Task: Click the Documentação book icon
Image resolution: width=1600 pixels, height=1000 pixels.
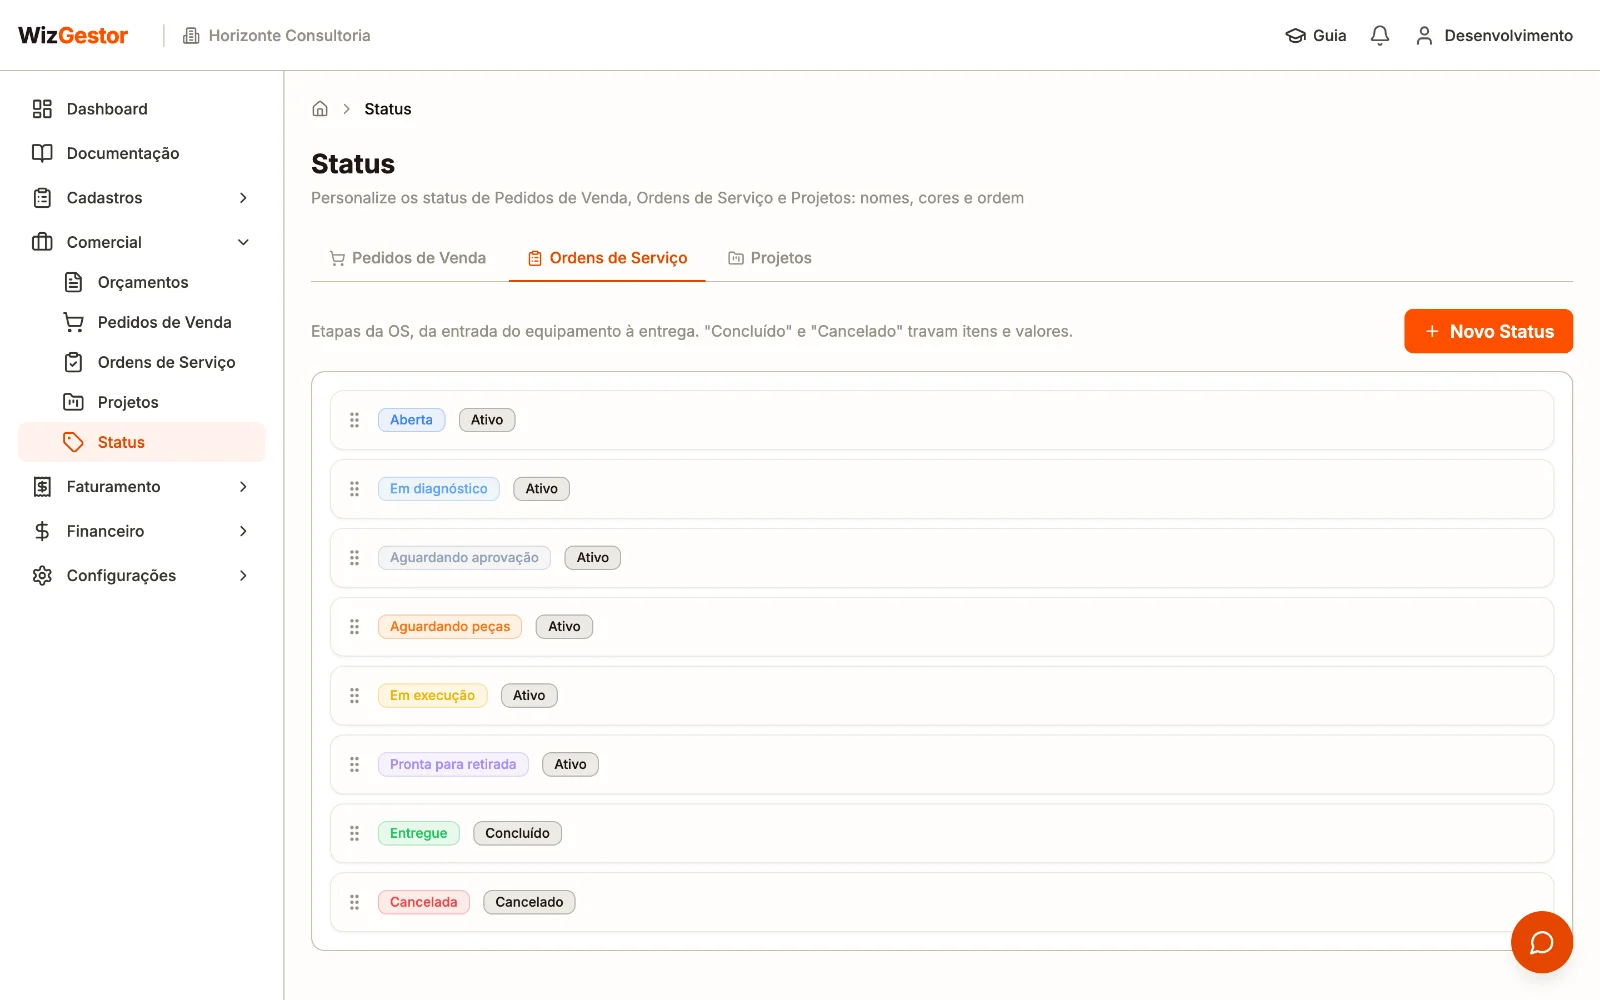Action: click(x=42, y=153)
